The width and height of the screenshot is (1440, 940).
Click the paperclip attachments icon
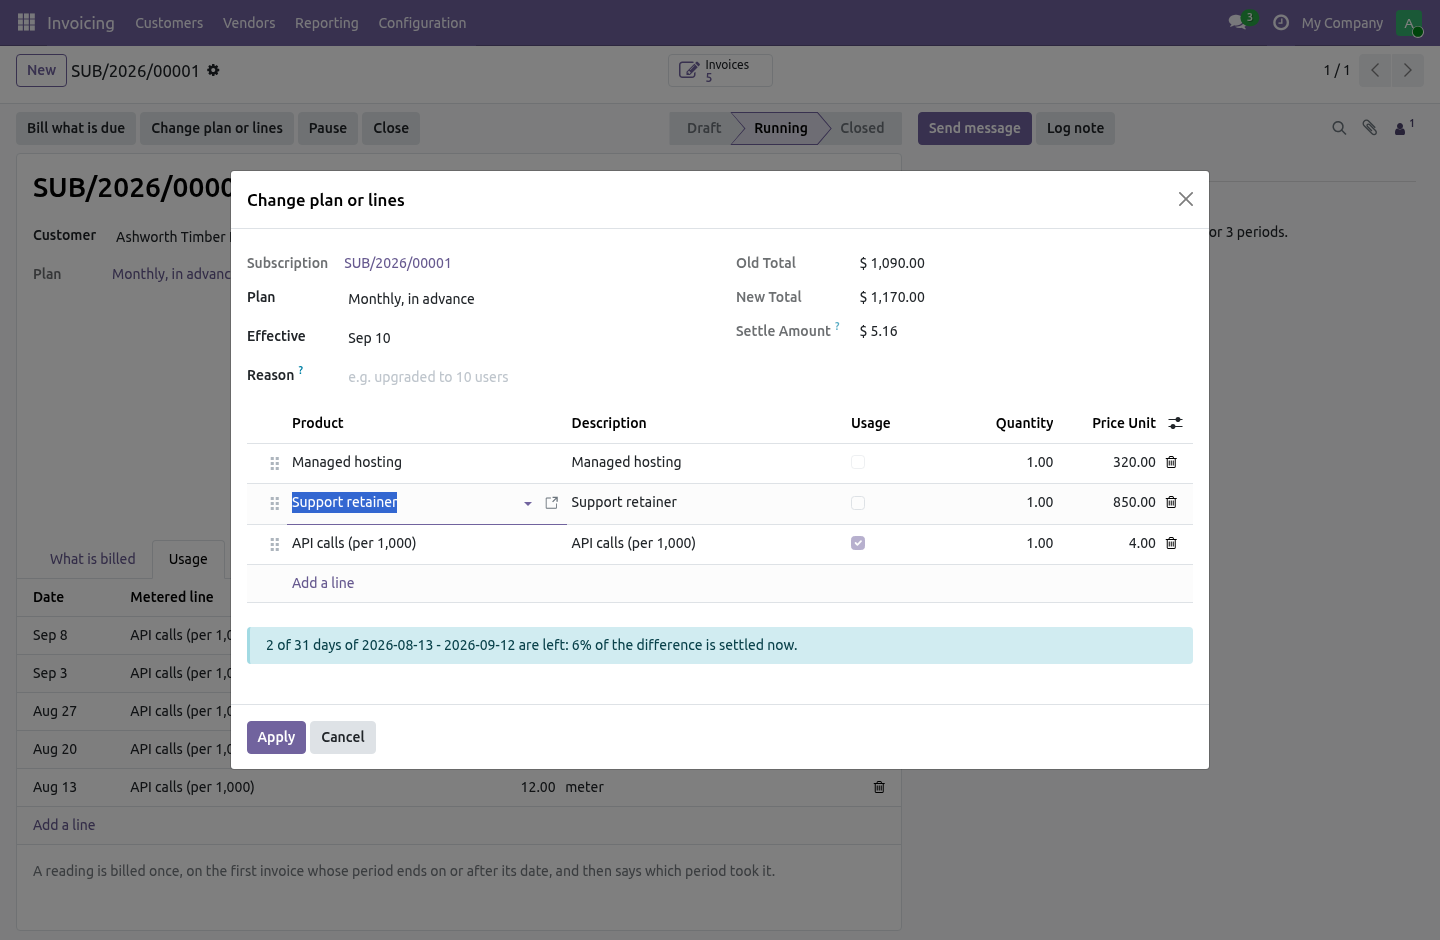click(x=1370, y=128)
